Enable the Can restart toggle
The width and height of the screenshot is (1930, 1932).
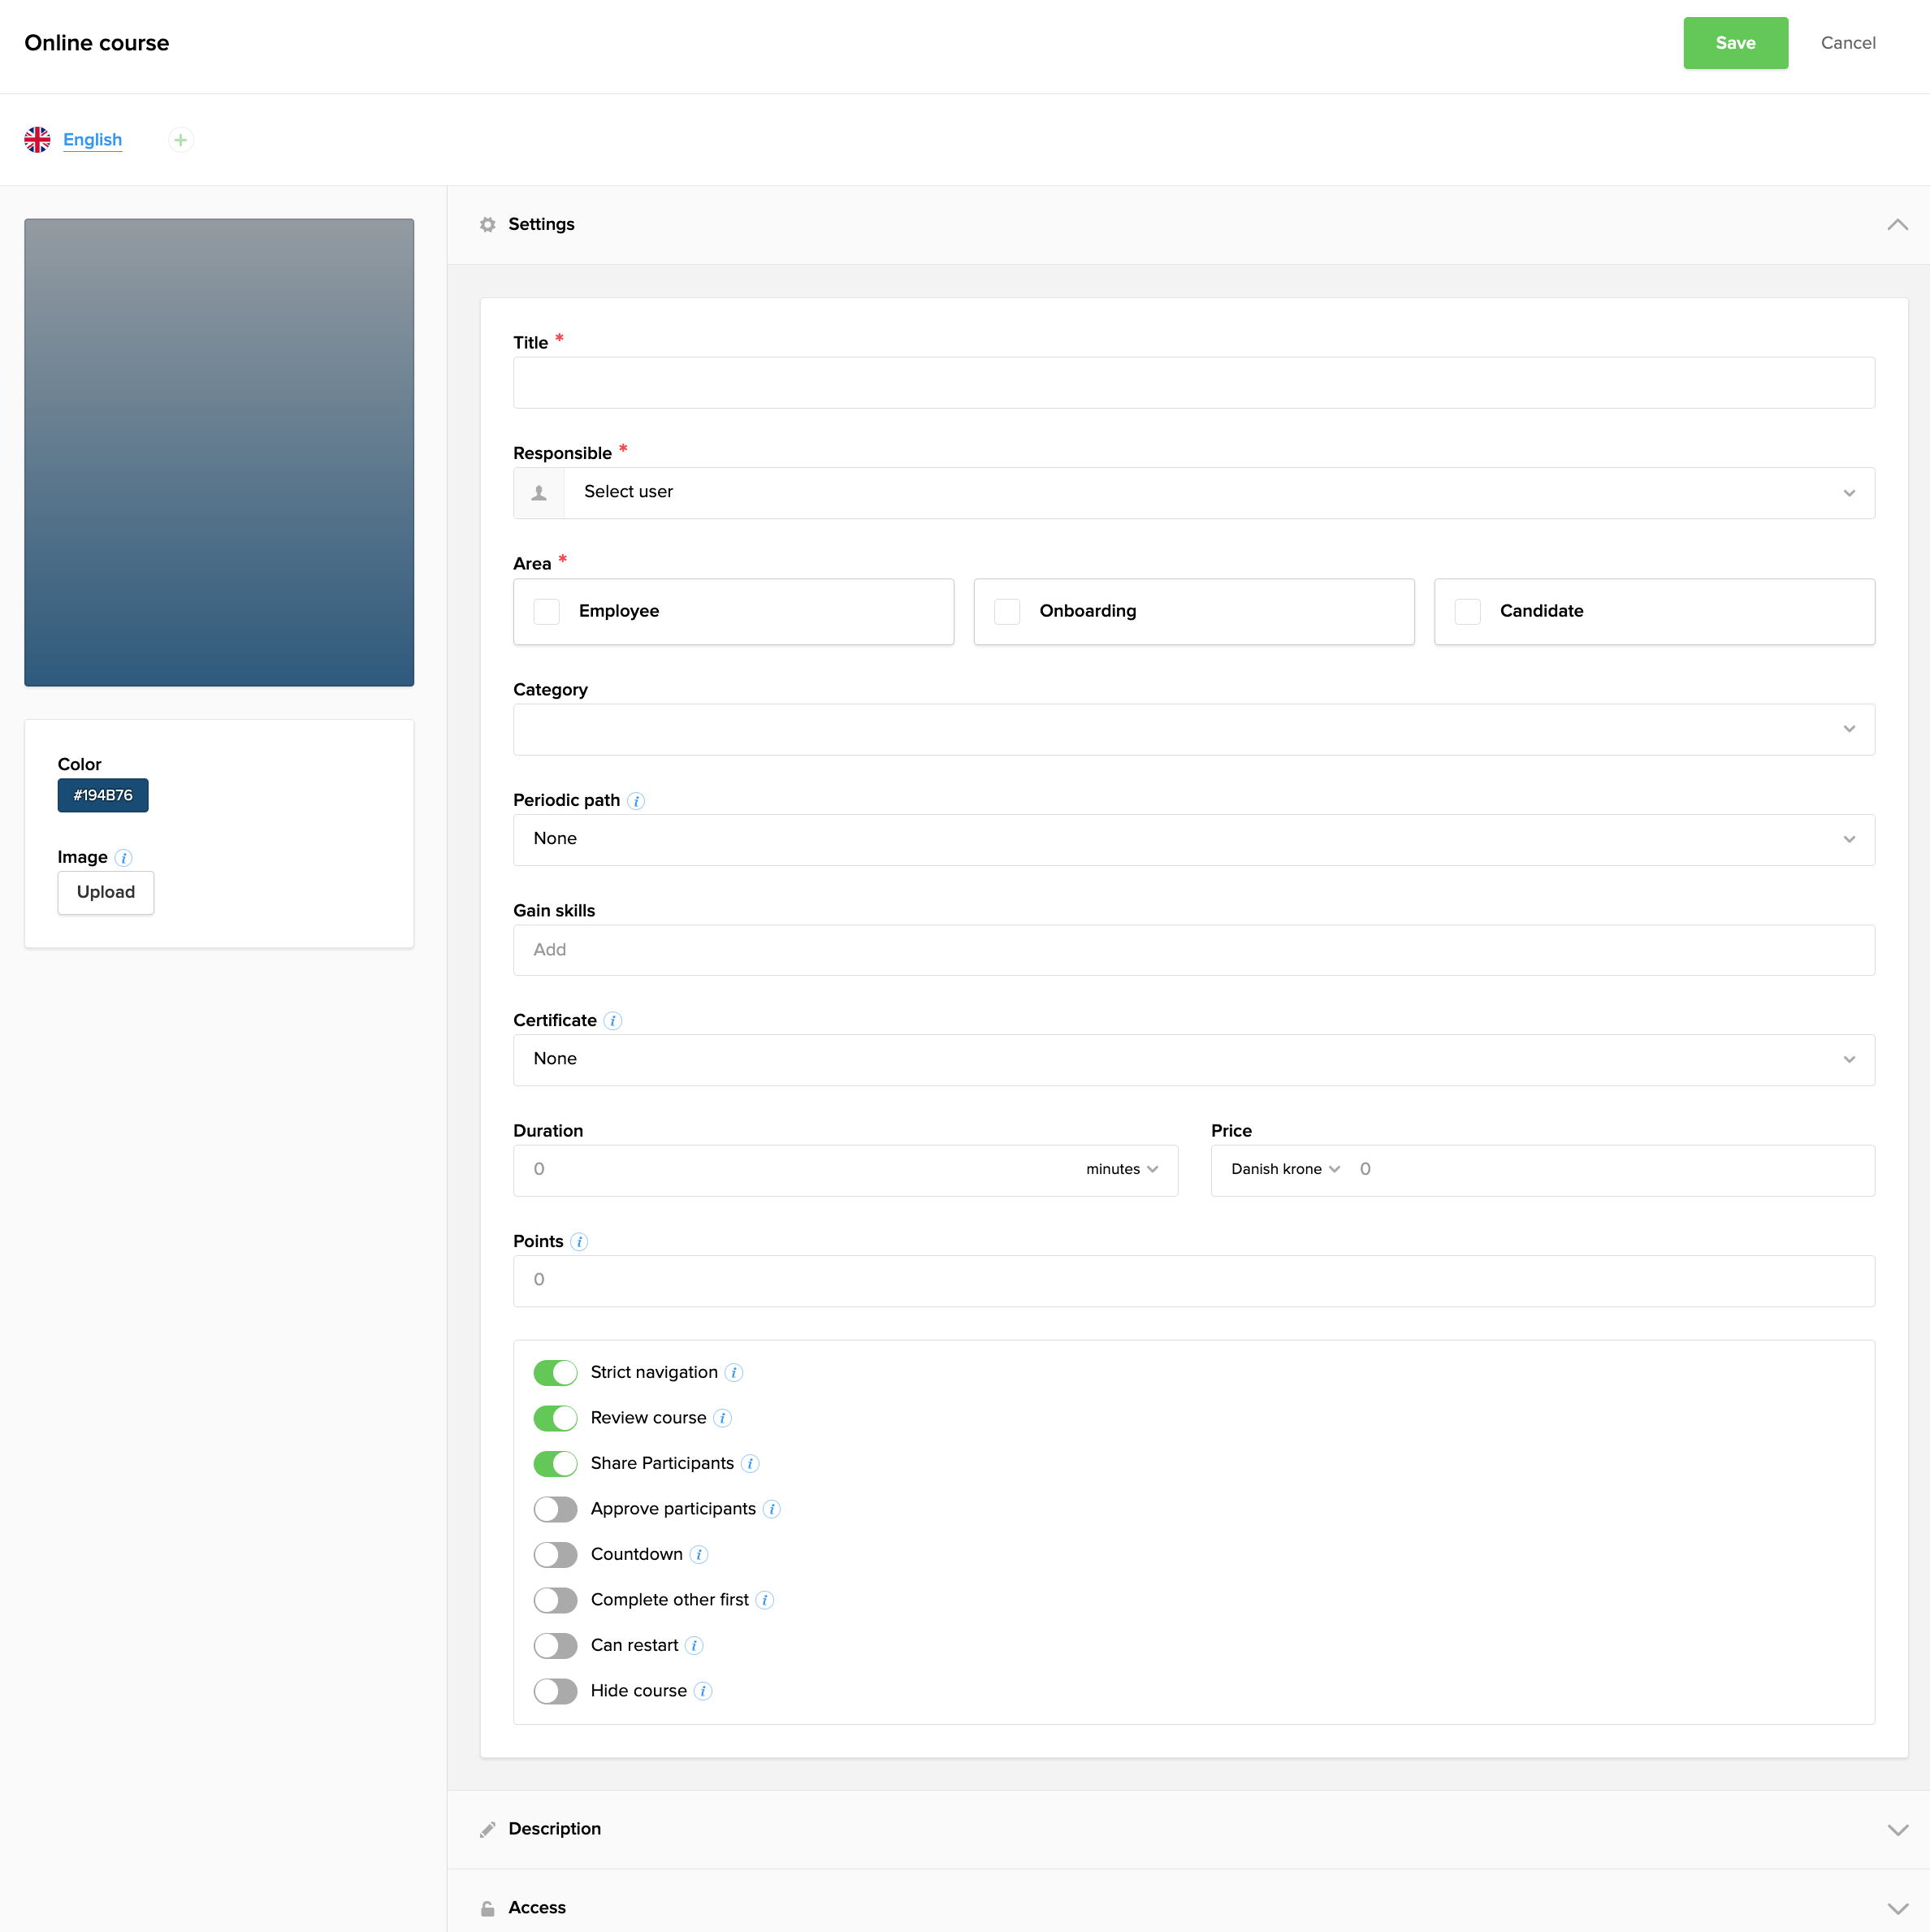point(555,1645)
